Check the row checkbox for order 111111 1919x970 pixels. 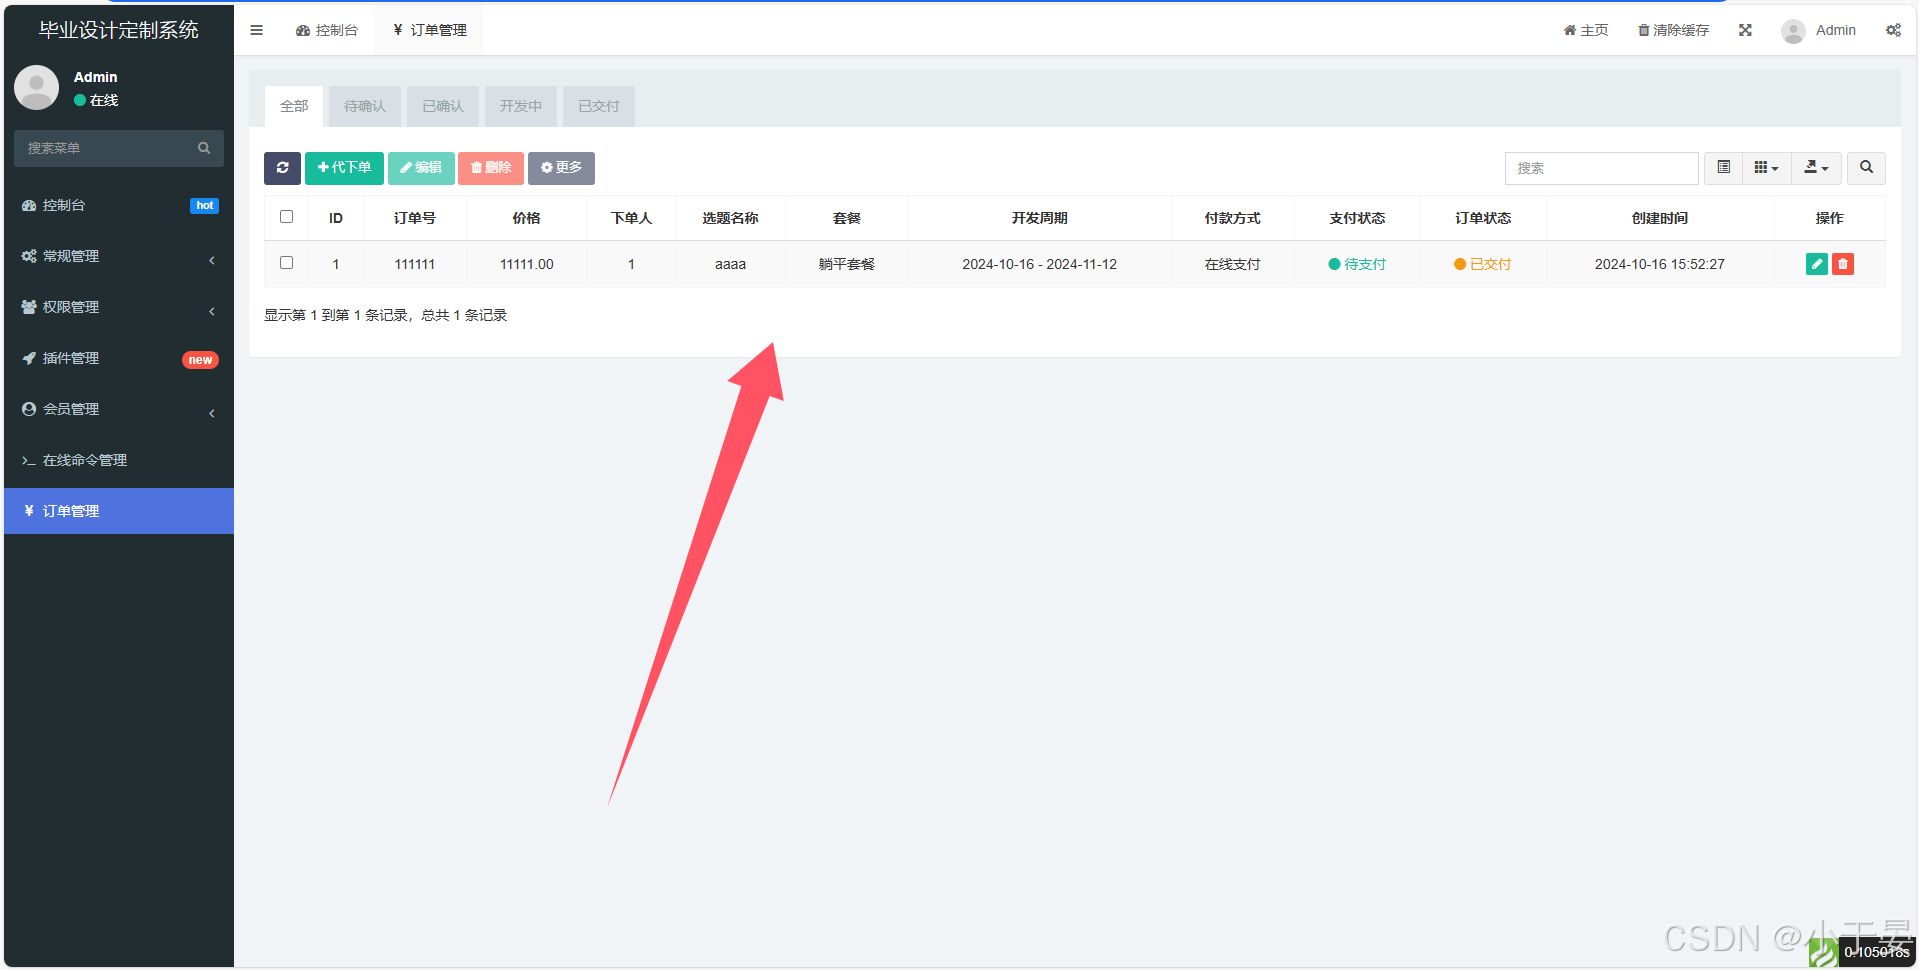pyautogui.click(x=286, y=263)
